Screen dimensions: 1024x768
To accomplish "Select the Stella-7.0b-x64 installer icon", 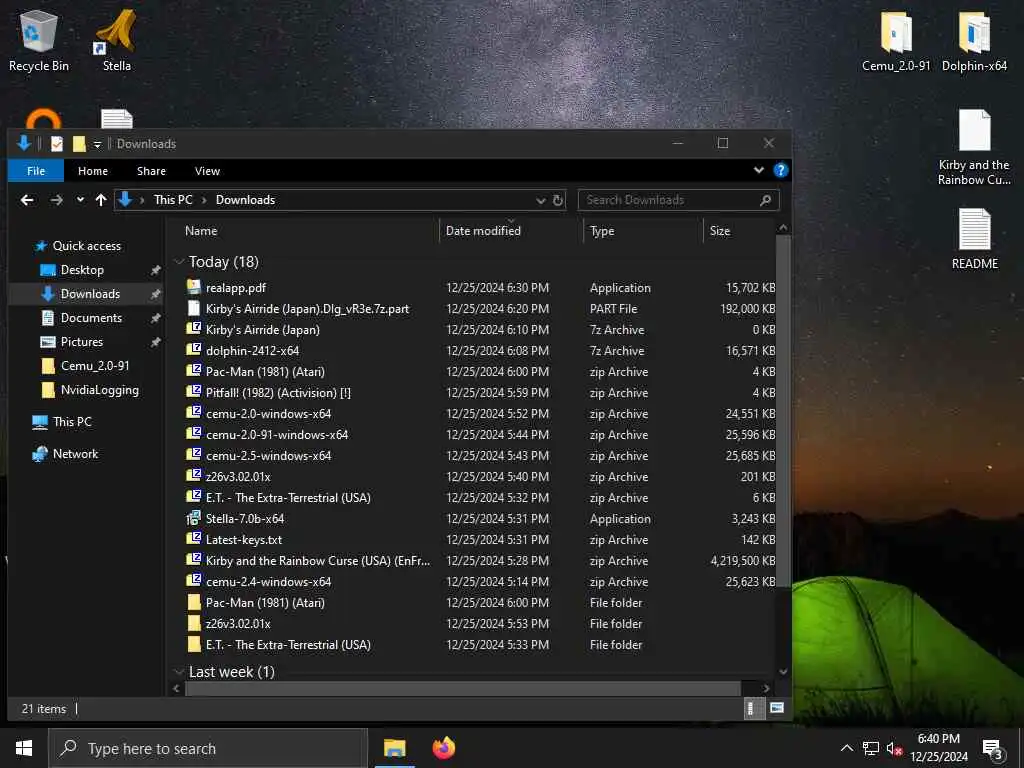I will tap(193, 518).
